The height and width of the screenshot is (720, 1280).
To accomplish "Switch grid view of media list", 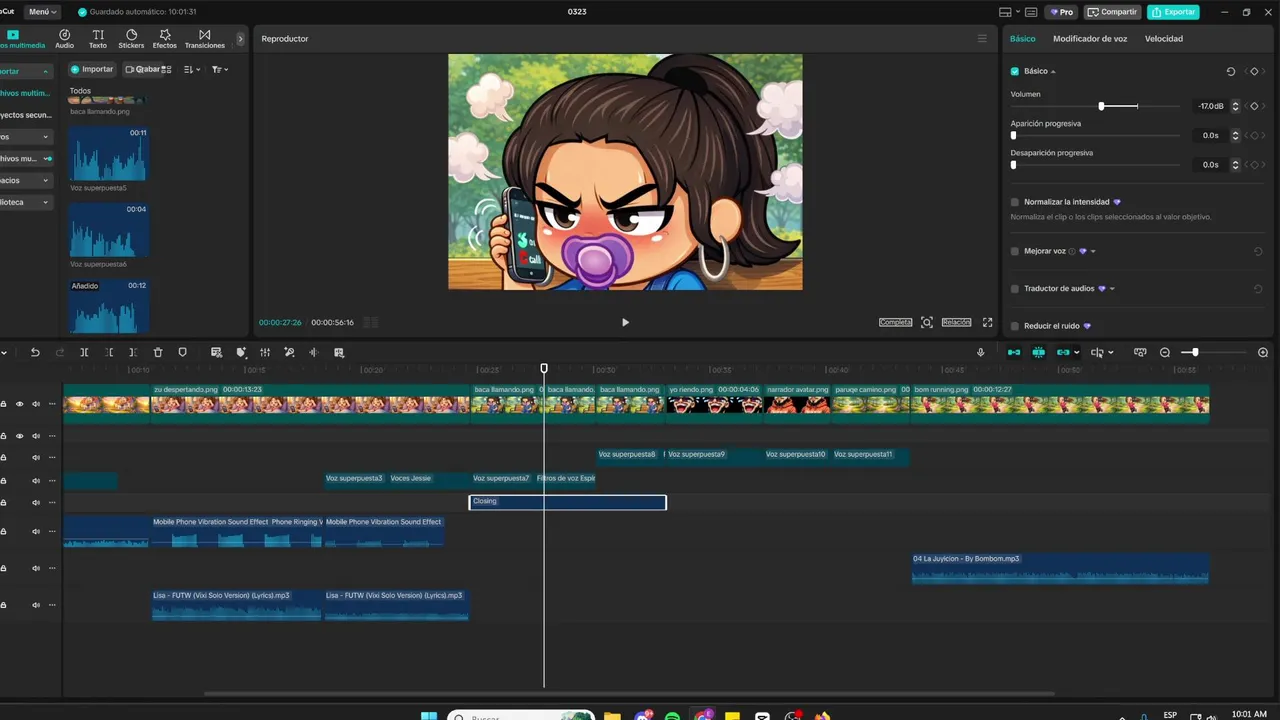I will 167,69.
